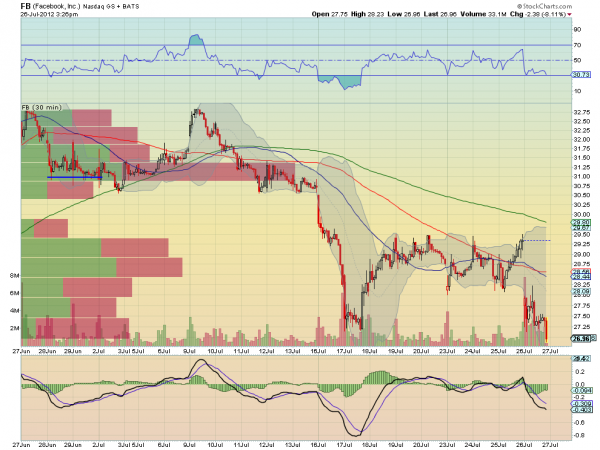Click the MACD histogram value tag -0.094
600x450 pixels.
click(582, 390)
